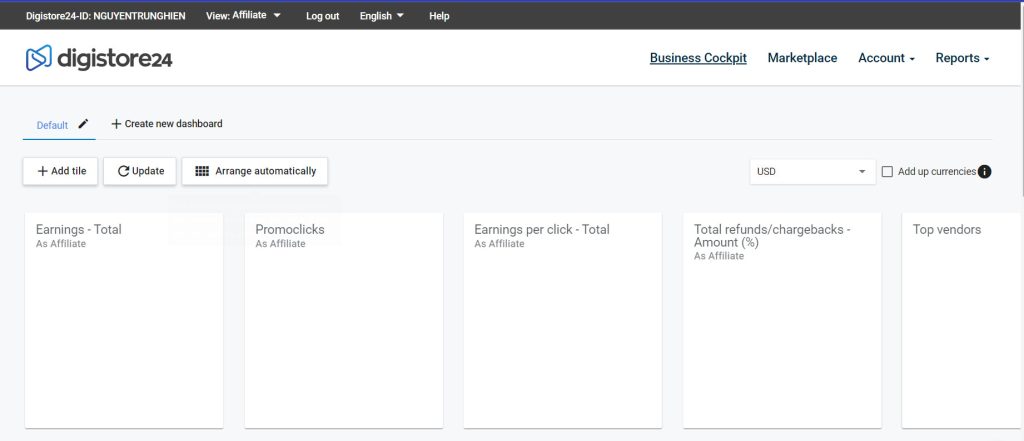Click the grid icon for Arrange automatically

202,171
